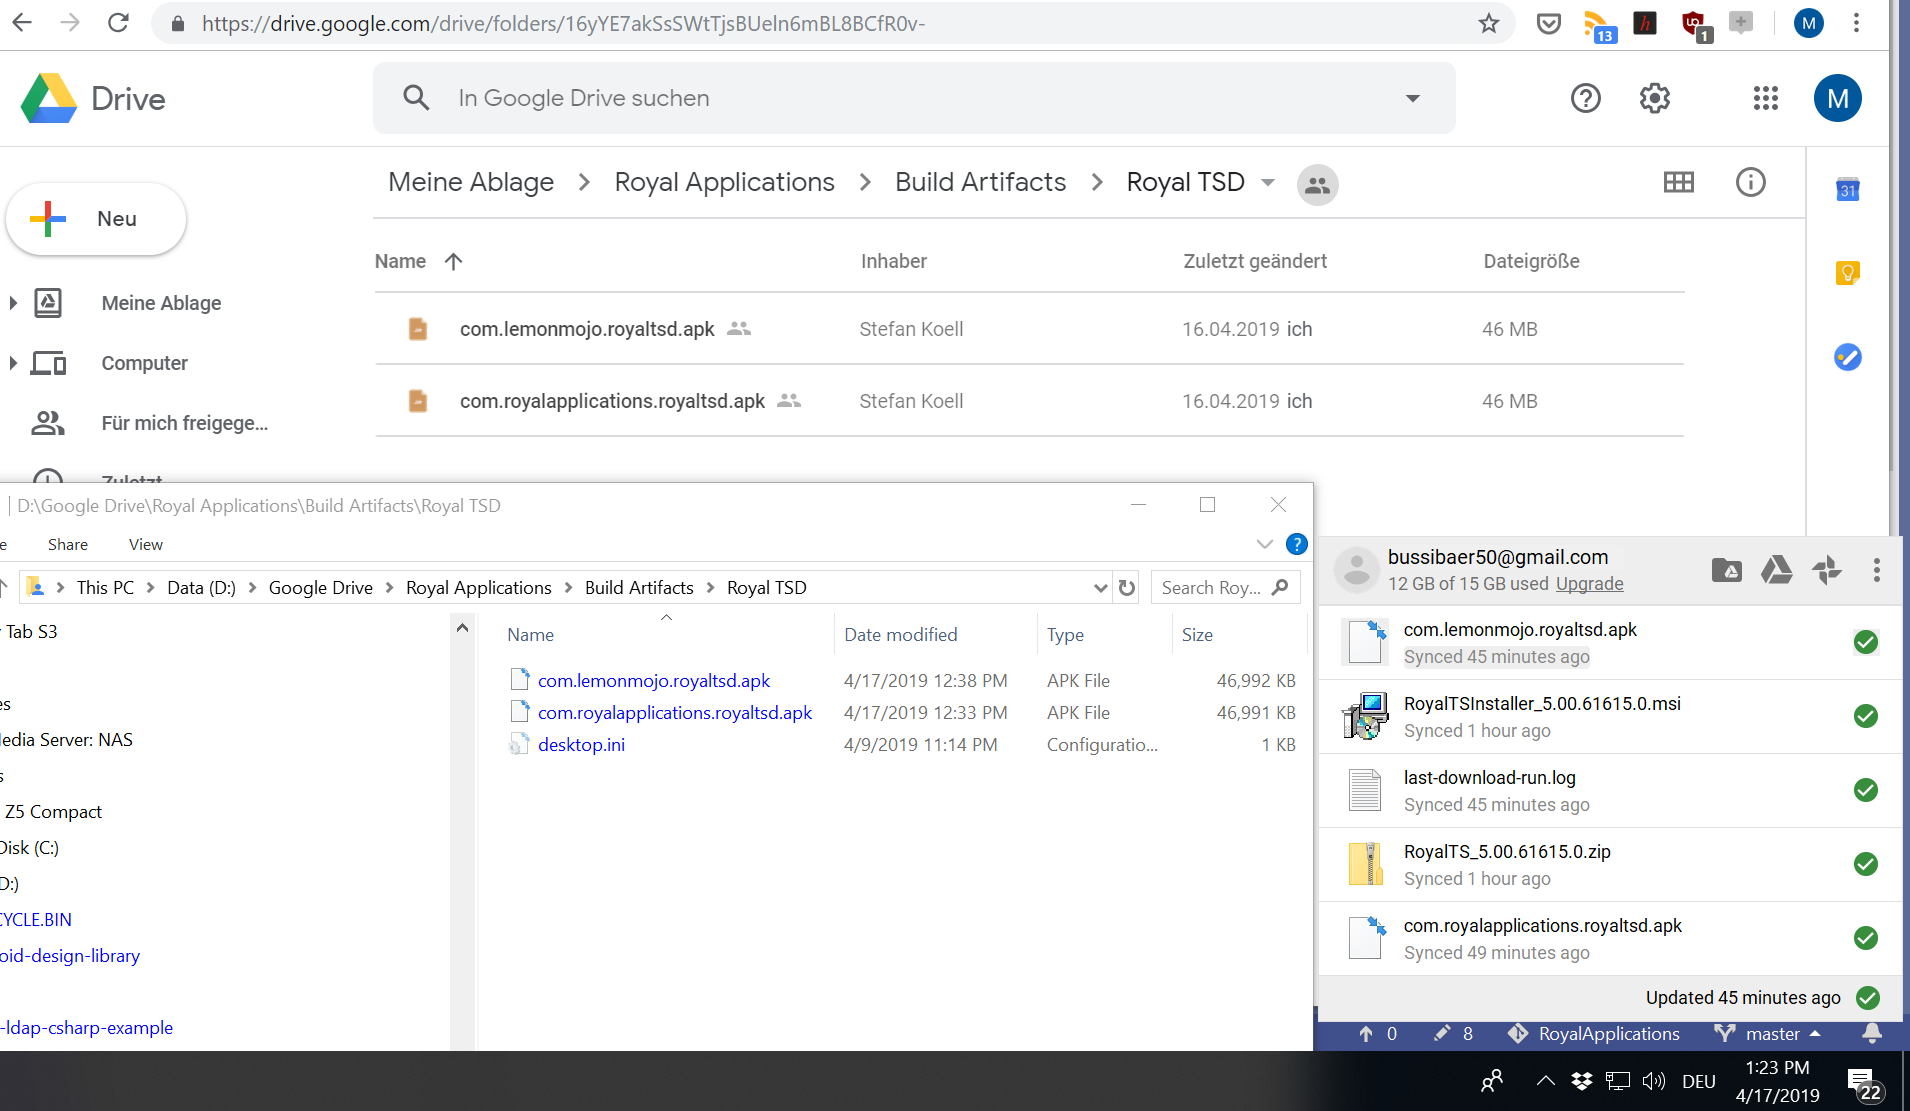Visit Google Drive on the web from sync panel
This screenshot has width=1910, height=1111.
pos(1777,570)
